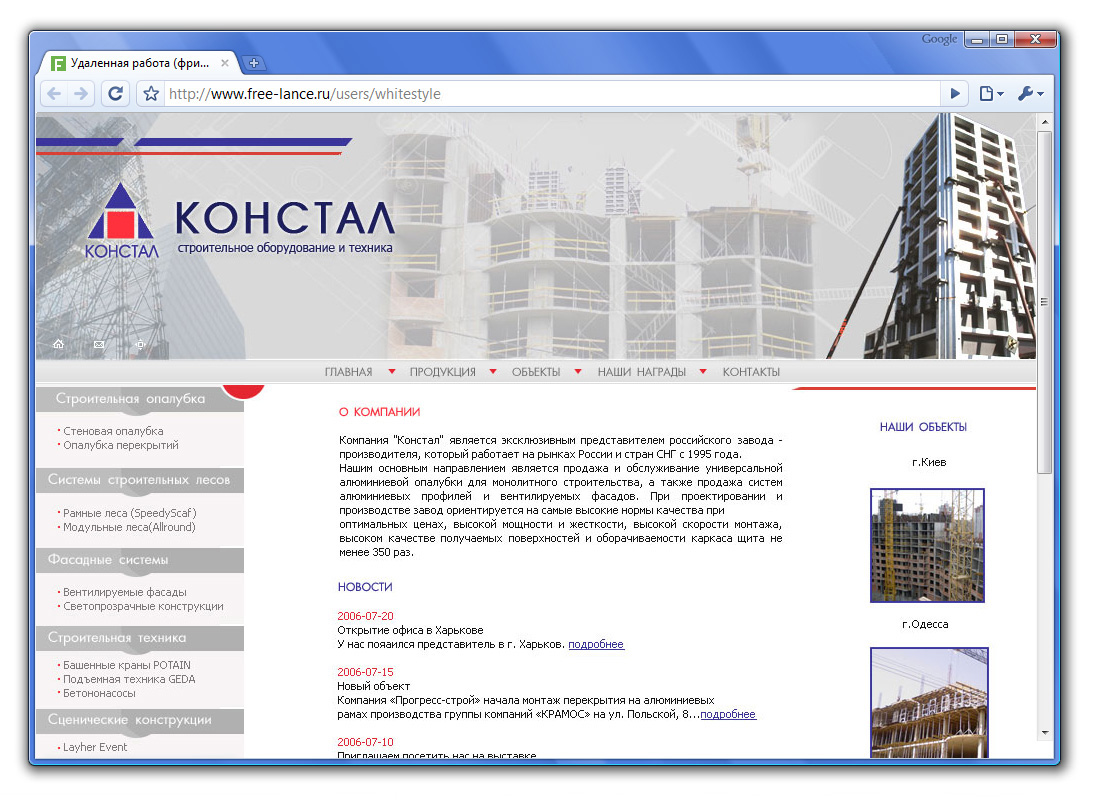
Task: Select Сценические конструкции sidebar heading
Action: 130,720
